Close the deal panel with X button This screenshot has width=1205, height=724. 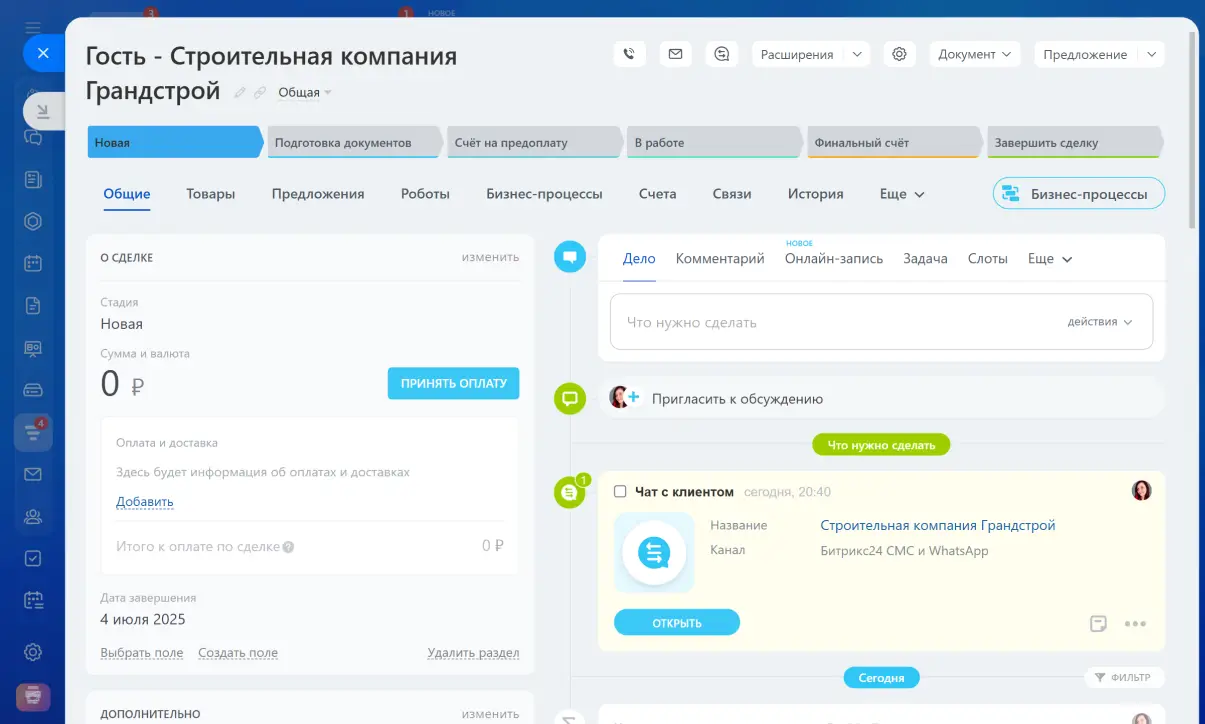pos(43,53)
